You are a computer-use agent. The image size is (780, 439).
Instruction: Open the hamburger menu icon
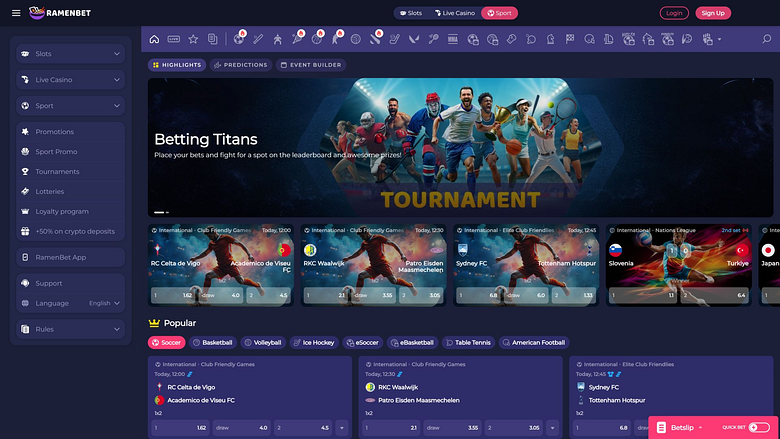pyautogui.click(x=16, y=13)
